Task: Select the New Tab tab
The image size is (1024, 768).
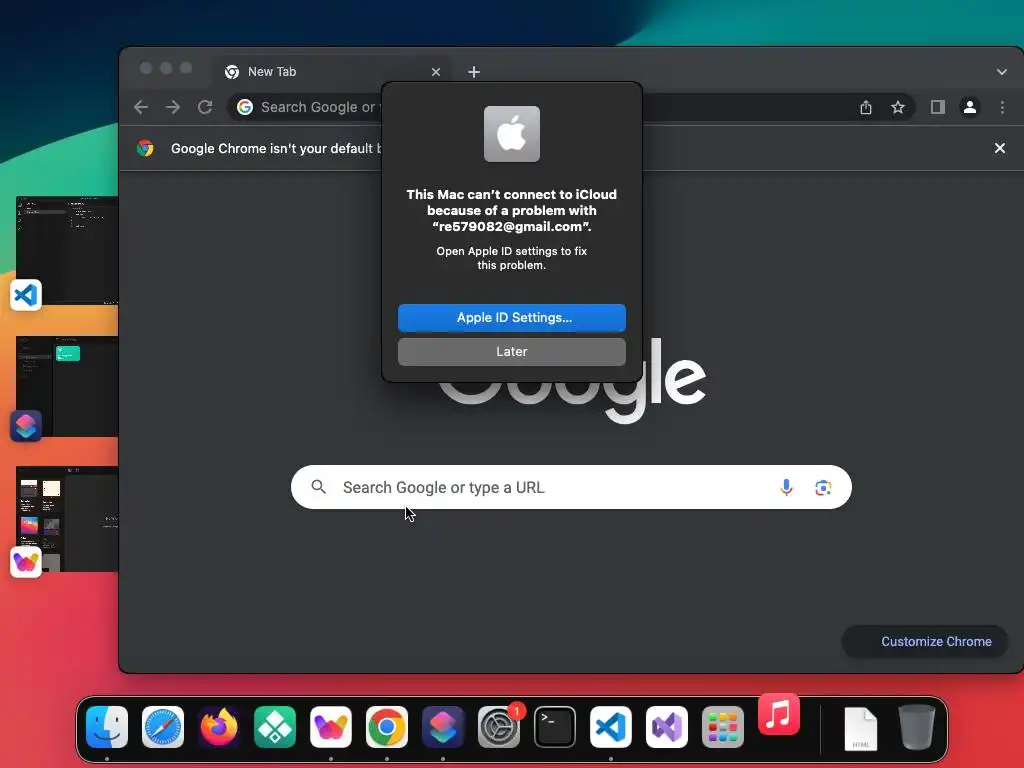Action: (x=332, y=72)
